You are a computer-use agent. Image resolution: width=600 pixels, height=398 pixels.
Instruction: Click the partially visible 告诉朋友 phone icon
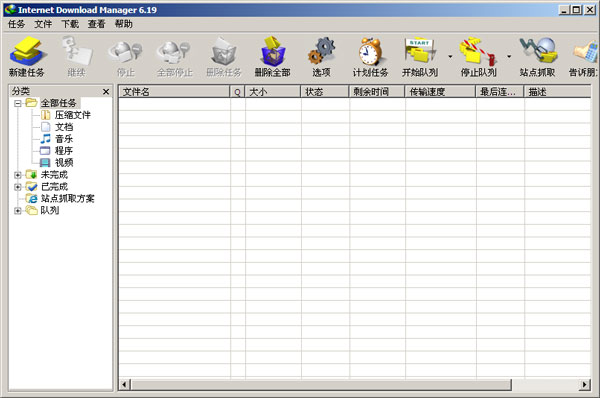click(585, 52)
